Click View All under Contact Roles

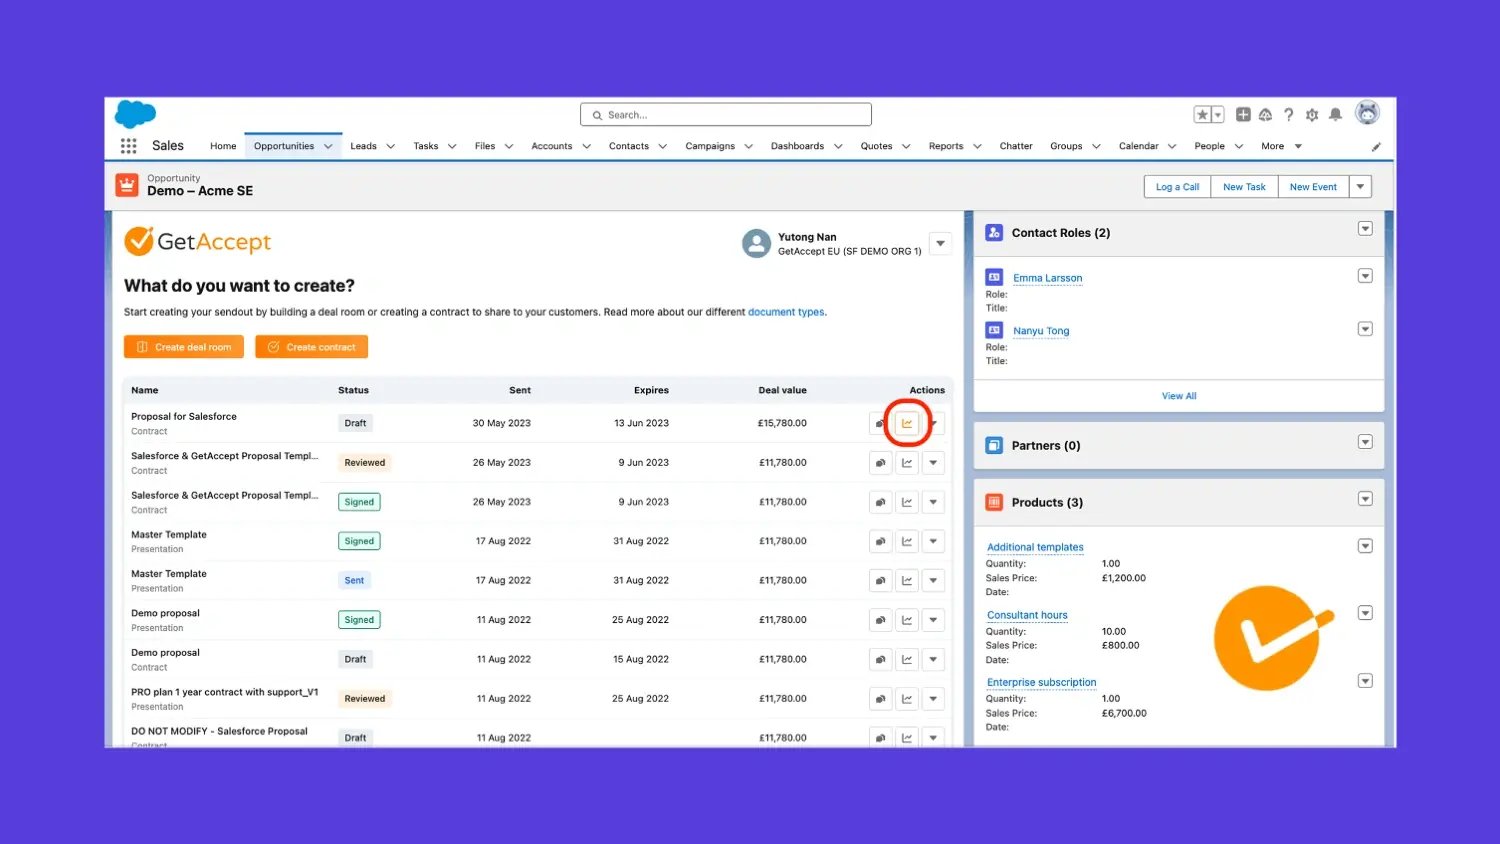[1179, 396]
